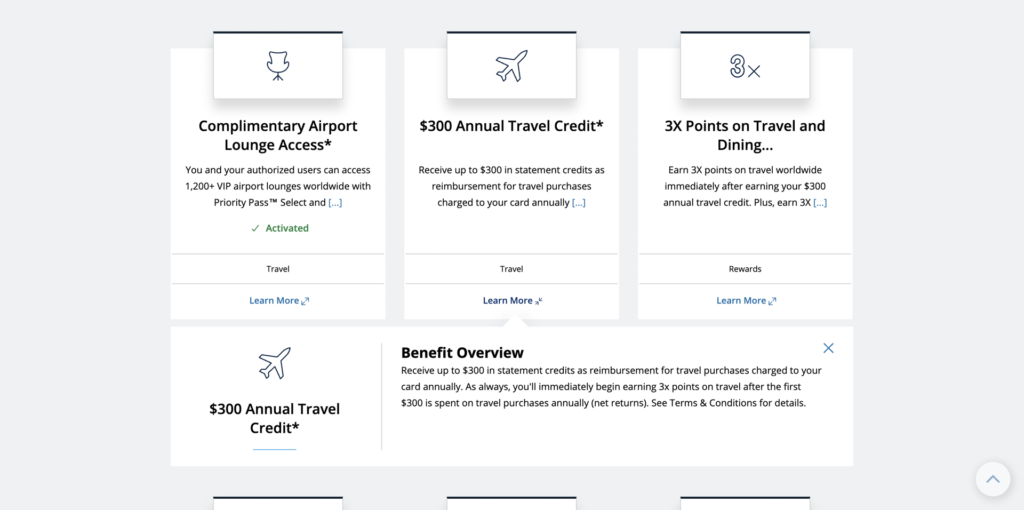Expand the ellipsis in 3X Points description
The width and height of the screenshot is (1024, 510).
coord(820,202)
